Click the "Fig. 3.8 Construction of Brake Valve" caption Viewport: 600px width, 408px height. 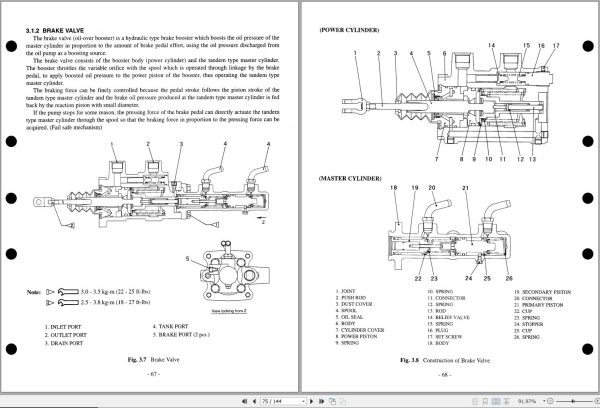[x=445, y=361]
